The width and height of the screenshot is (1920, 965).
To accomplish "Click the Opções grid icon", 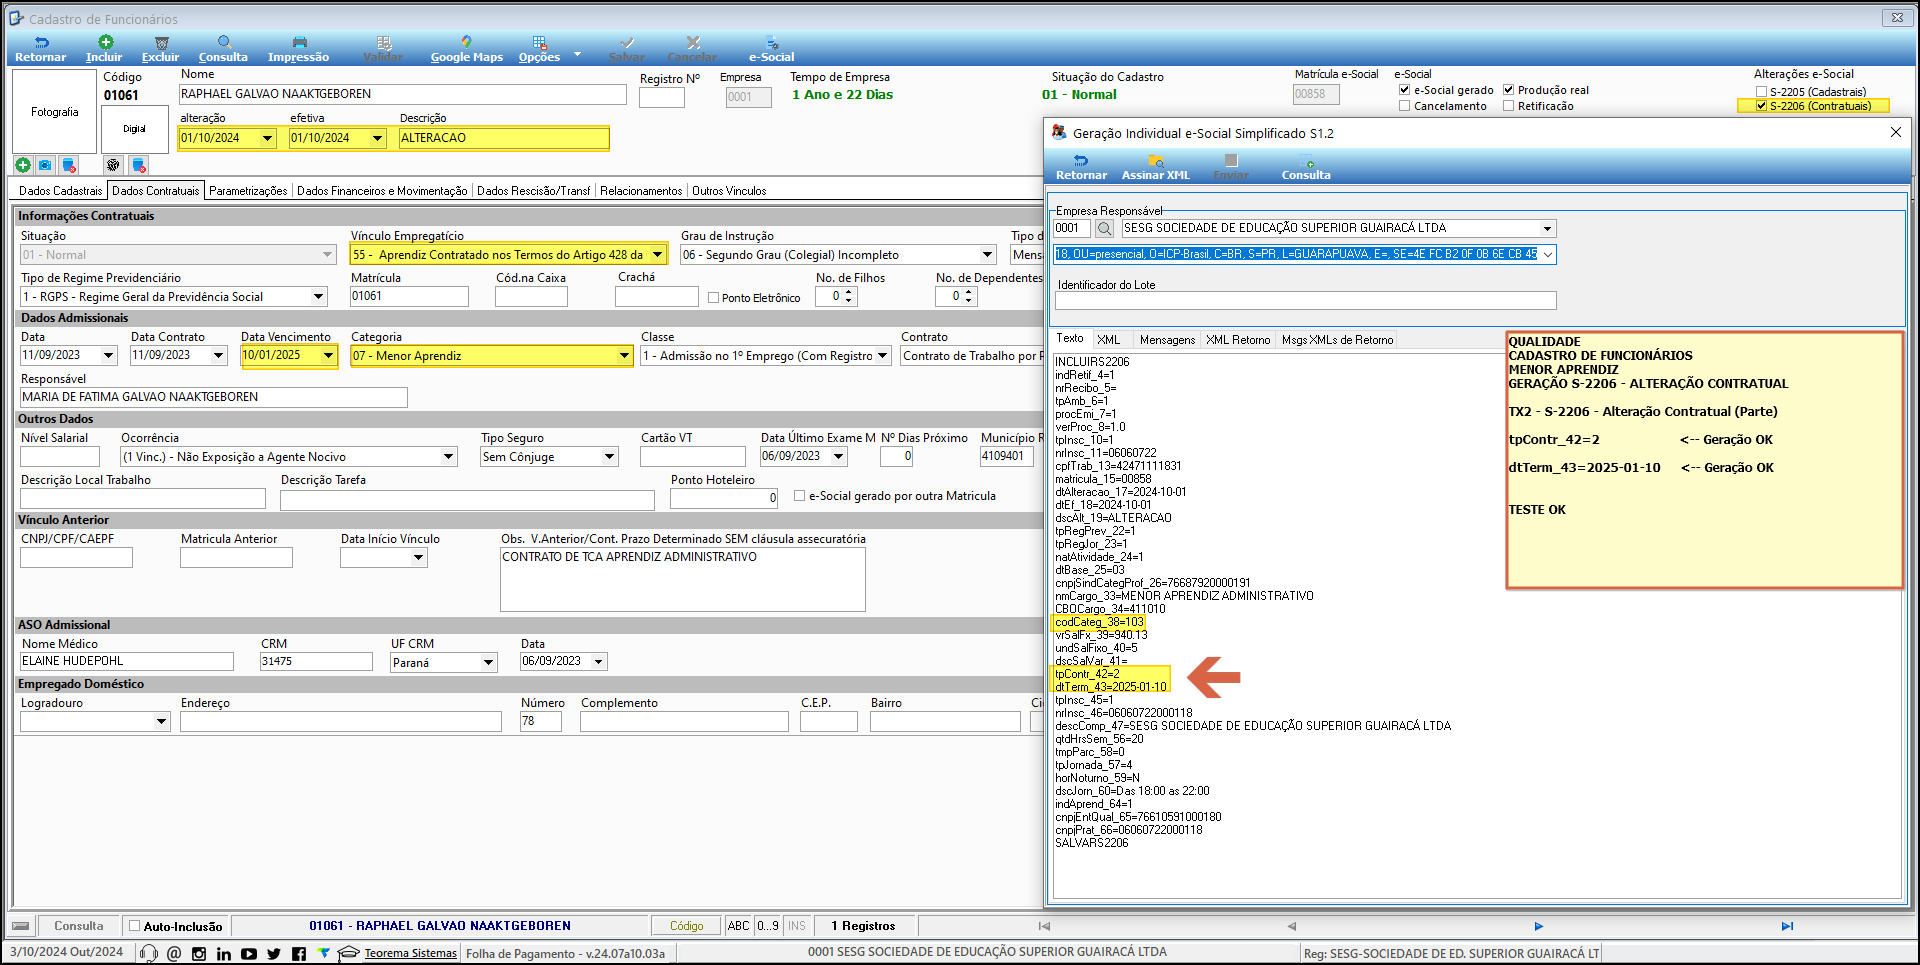I will (x=539, y=42).
